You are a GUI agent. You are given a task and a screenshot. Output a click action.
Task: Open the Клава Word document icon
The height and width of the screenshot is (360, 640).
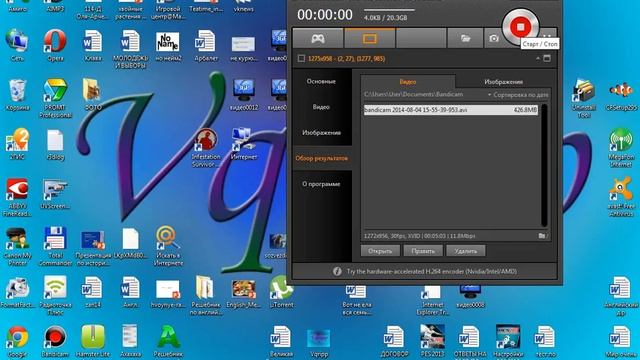coord(93,45)
